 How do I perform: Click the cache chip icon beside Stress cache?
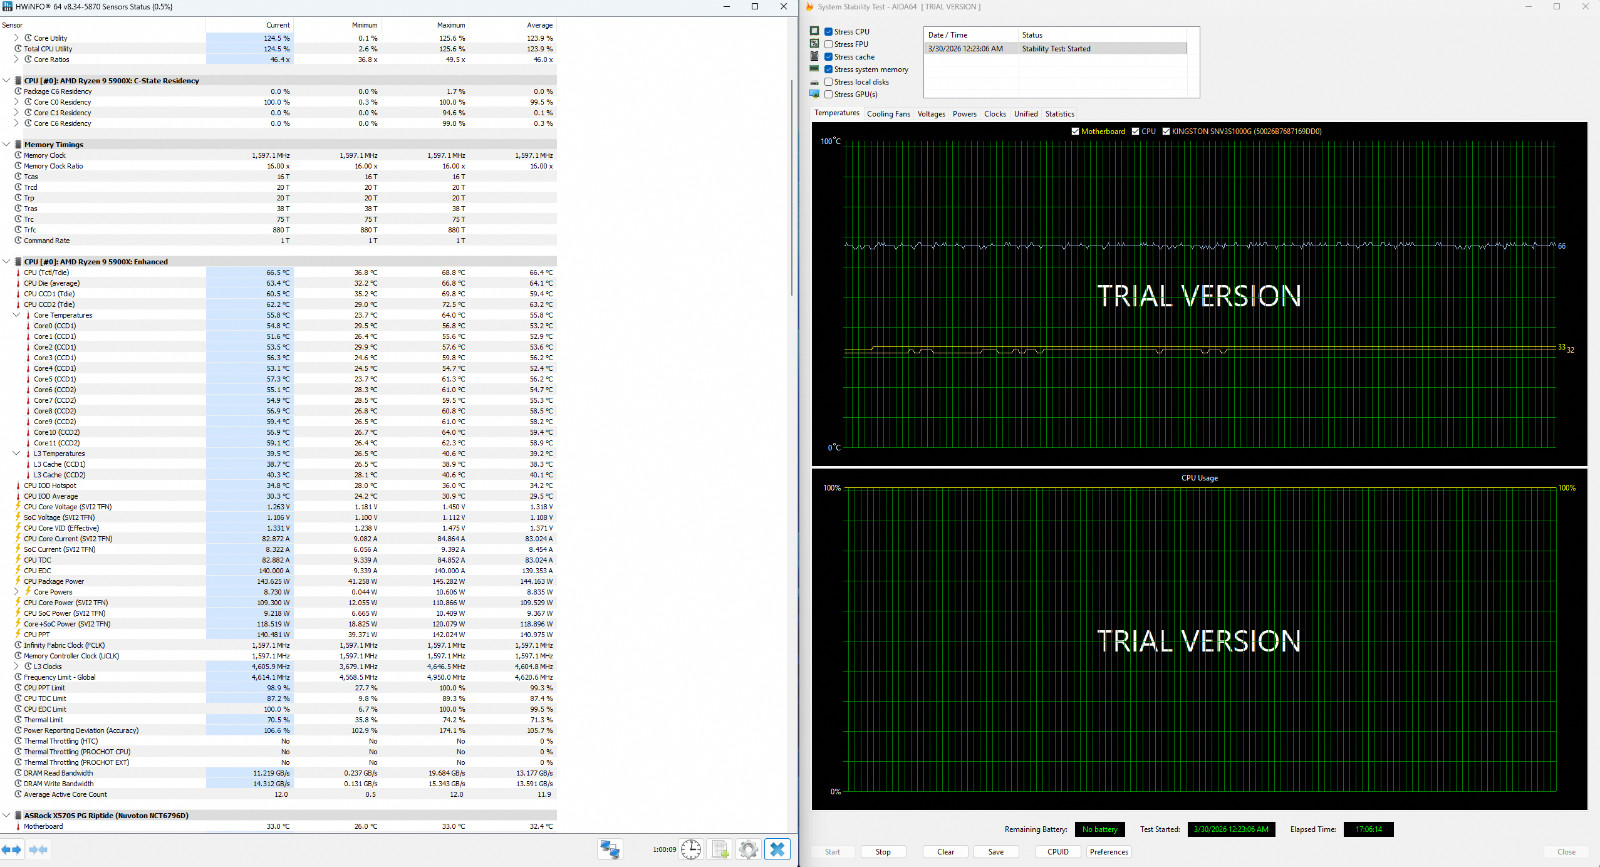coord(814,56)
